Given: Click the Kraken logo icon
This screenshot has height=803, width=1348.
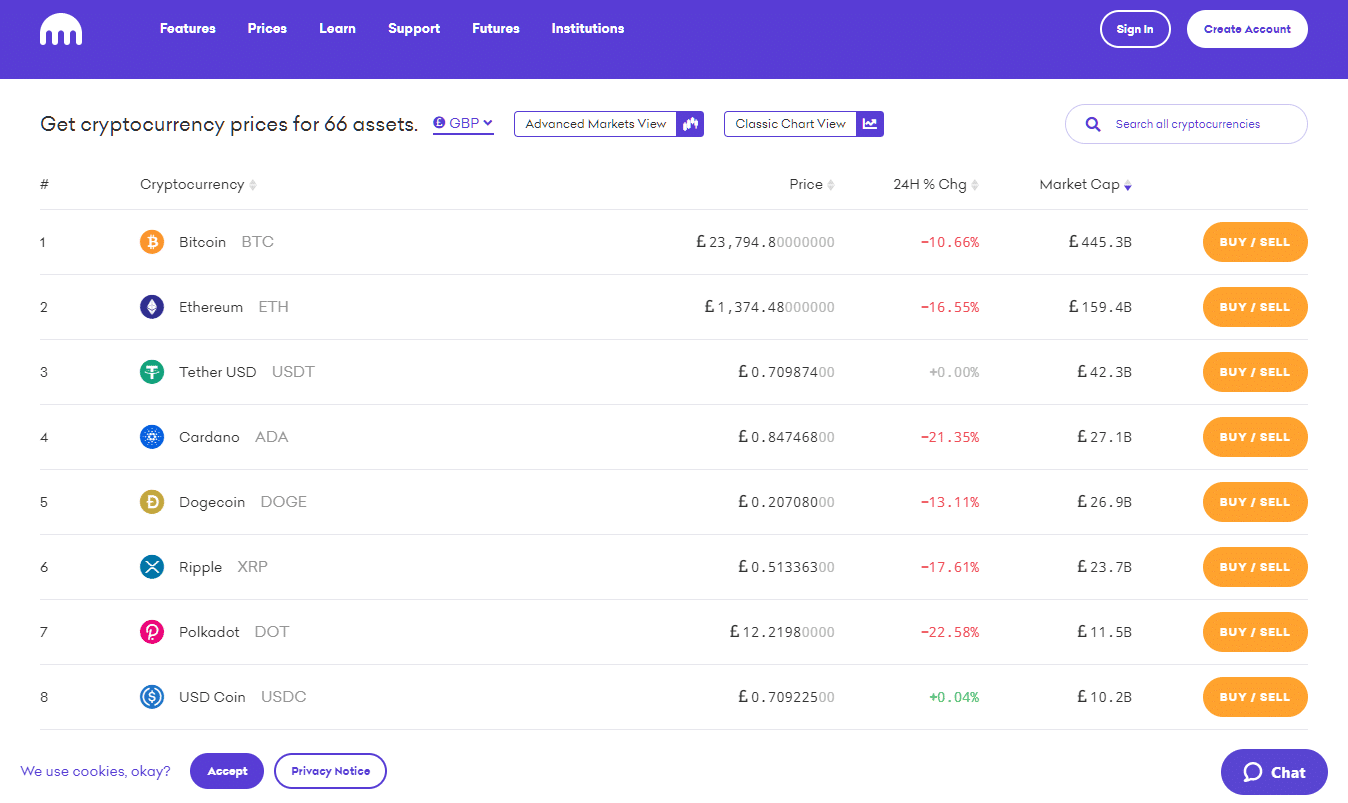Looking at the screenshot, I should (x=61, y=30).
